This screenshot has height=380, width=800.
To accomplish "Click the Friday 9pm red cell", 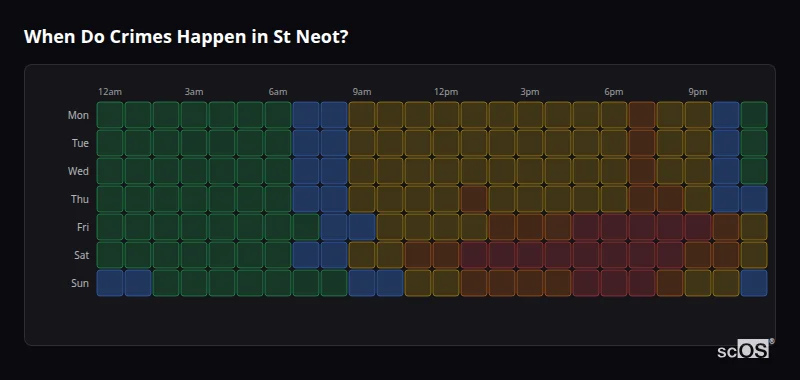I will click(698, 227).
